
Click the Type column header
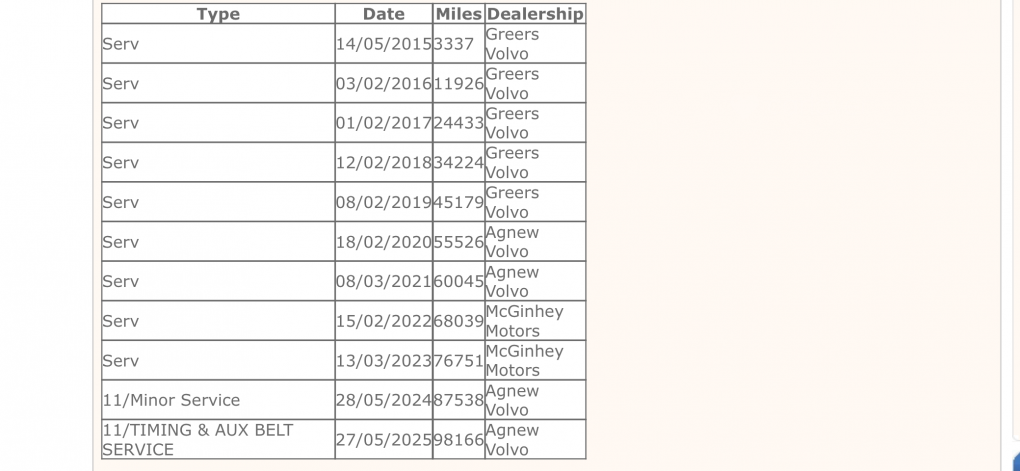point(218,14)
